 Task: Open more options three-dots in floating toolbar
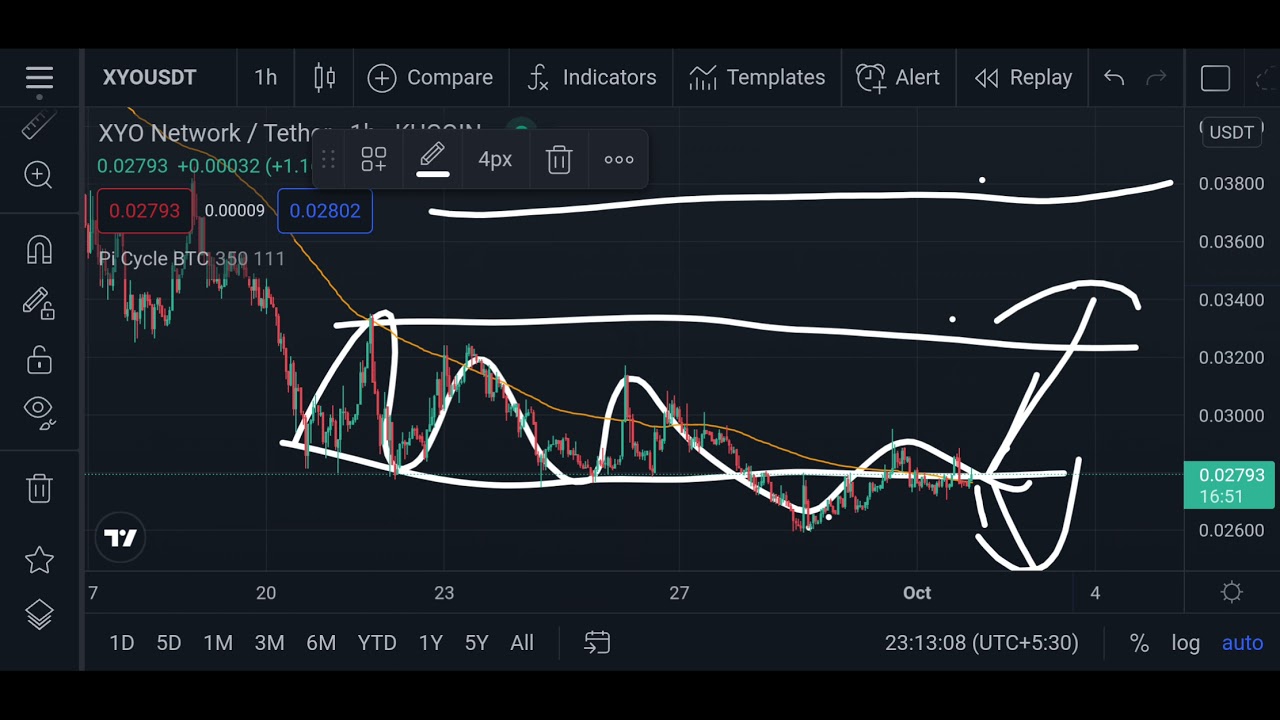[x=619, y=159]
